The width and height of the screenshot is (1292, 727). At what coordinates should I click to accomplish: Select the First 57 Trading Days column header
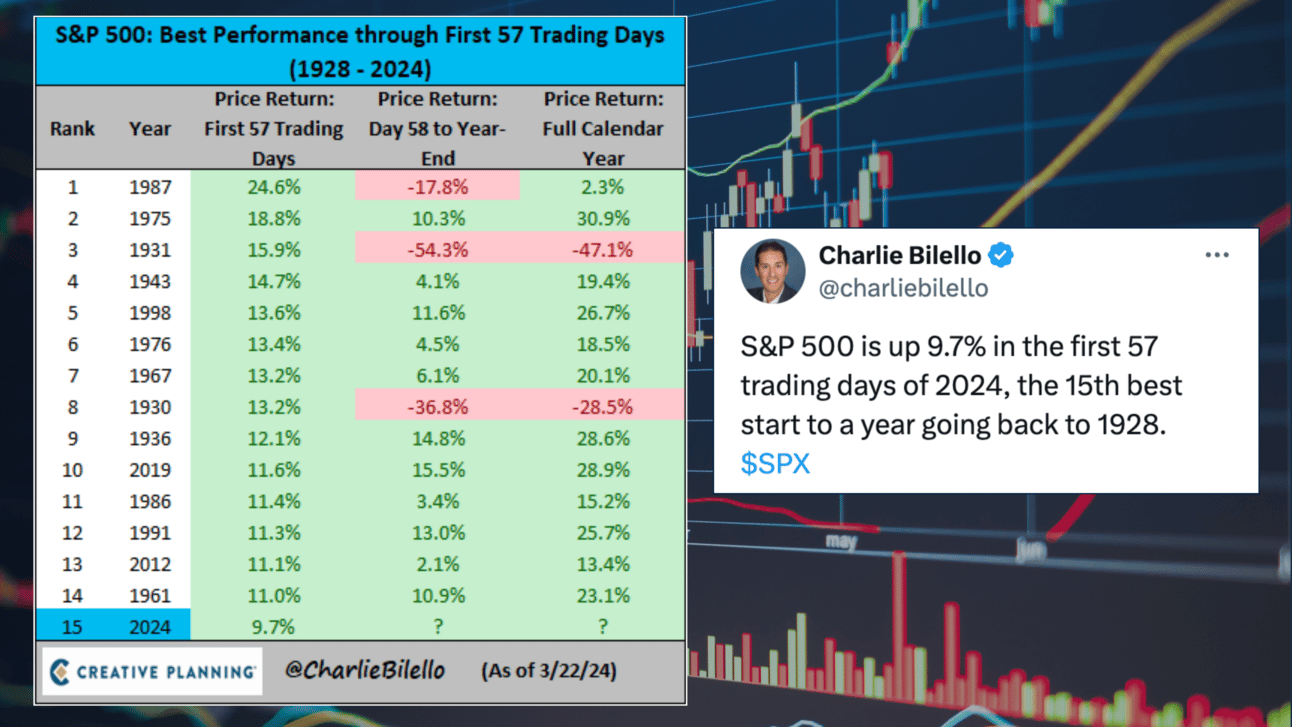pyautogui.click(x=273, y=129)
